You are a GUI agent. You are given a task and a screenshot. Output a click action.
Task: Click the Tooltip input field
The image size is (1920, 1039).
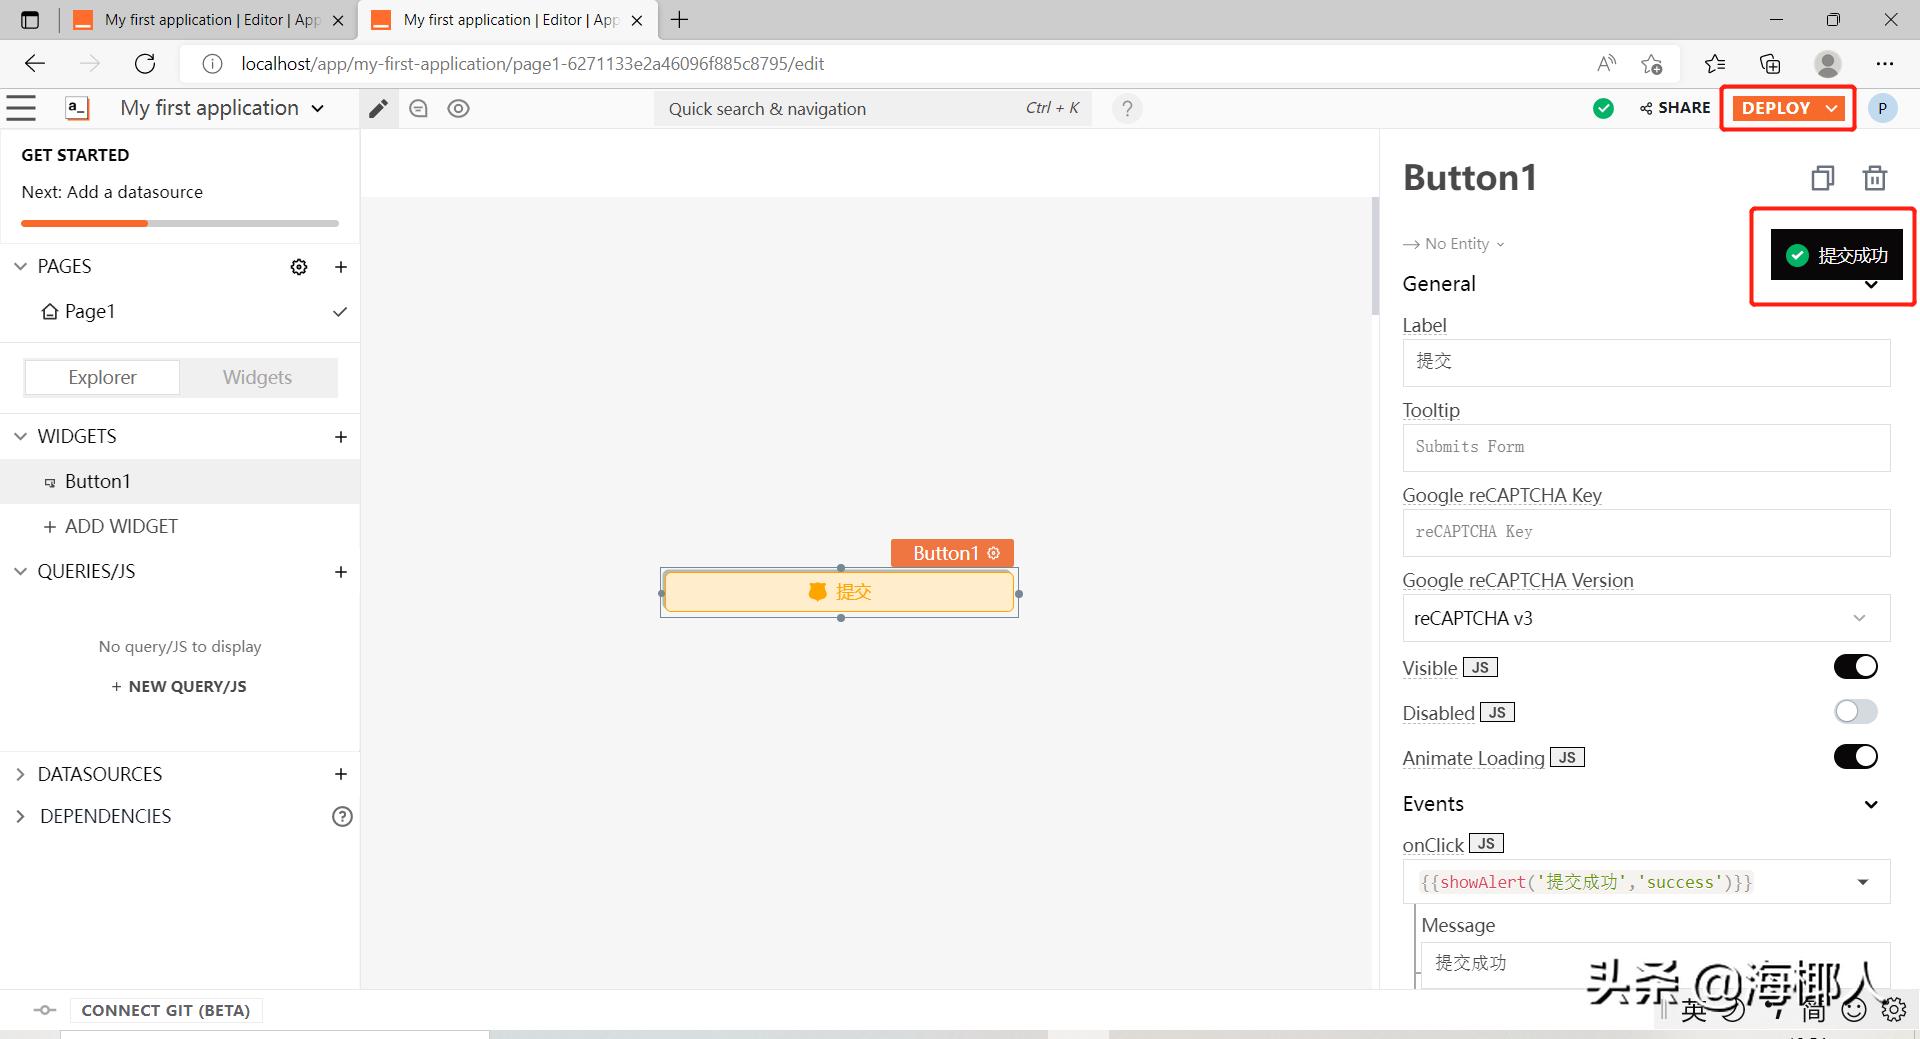click(x=1646, y=447)
